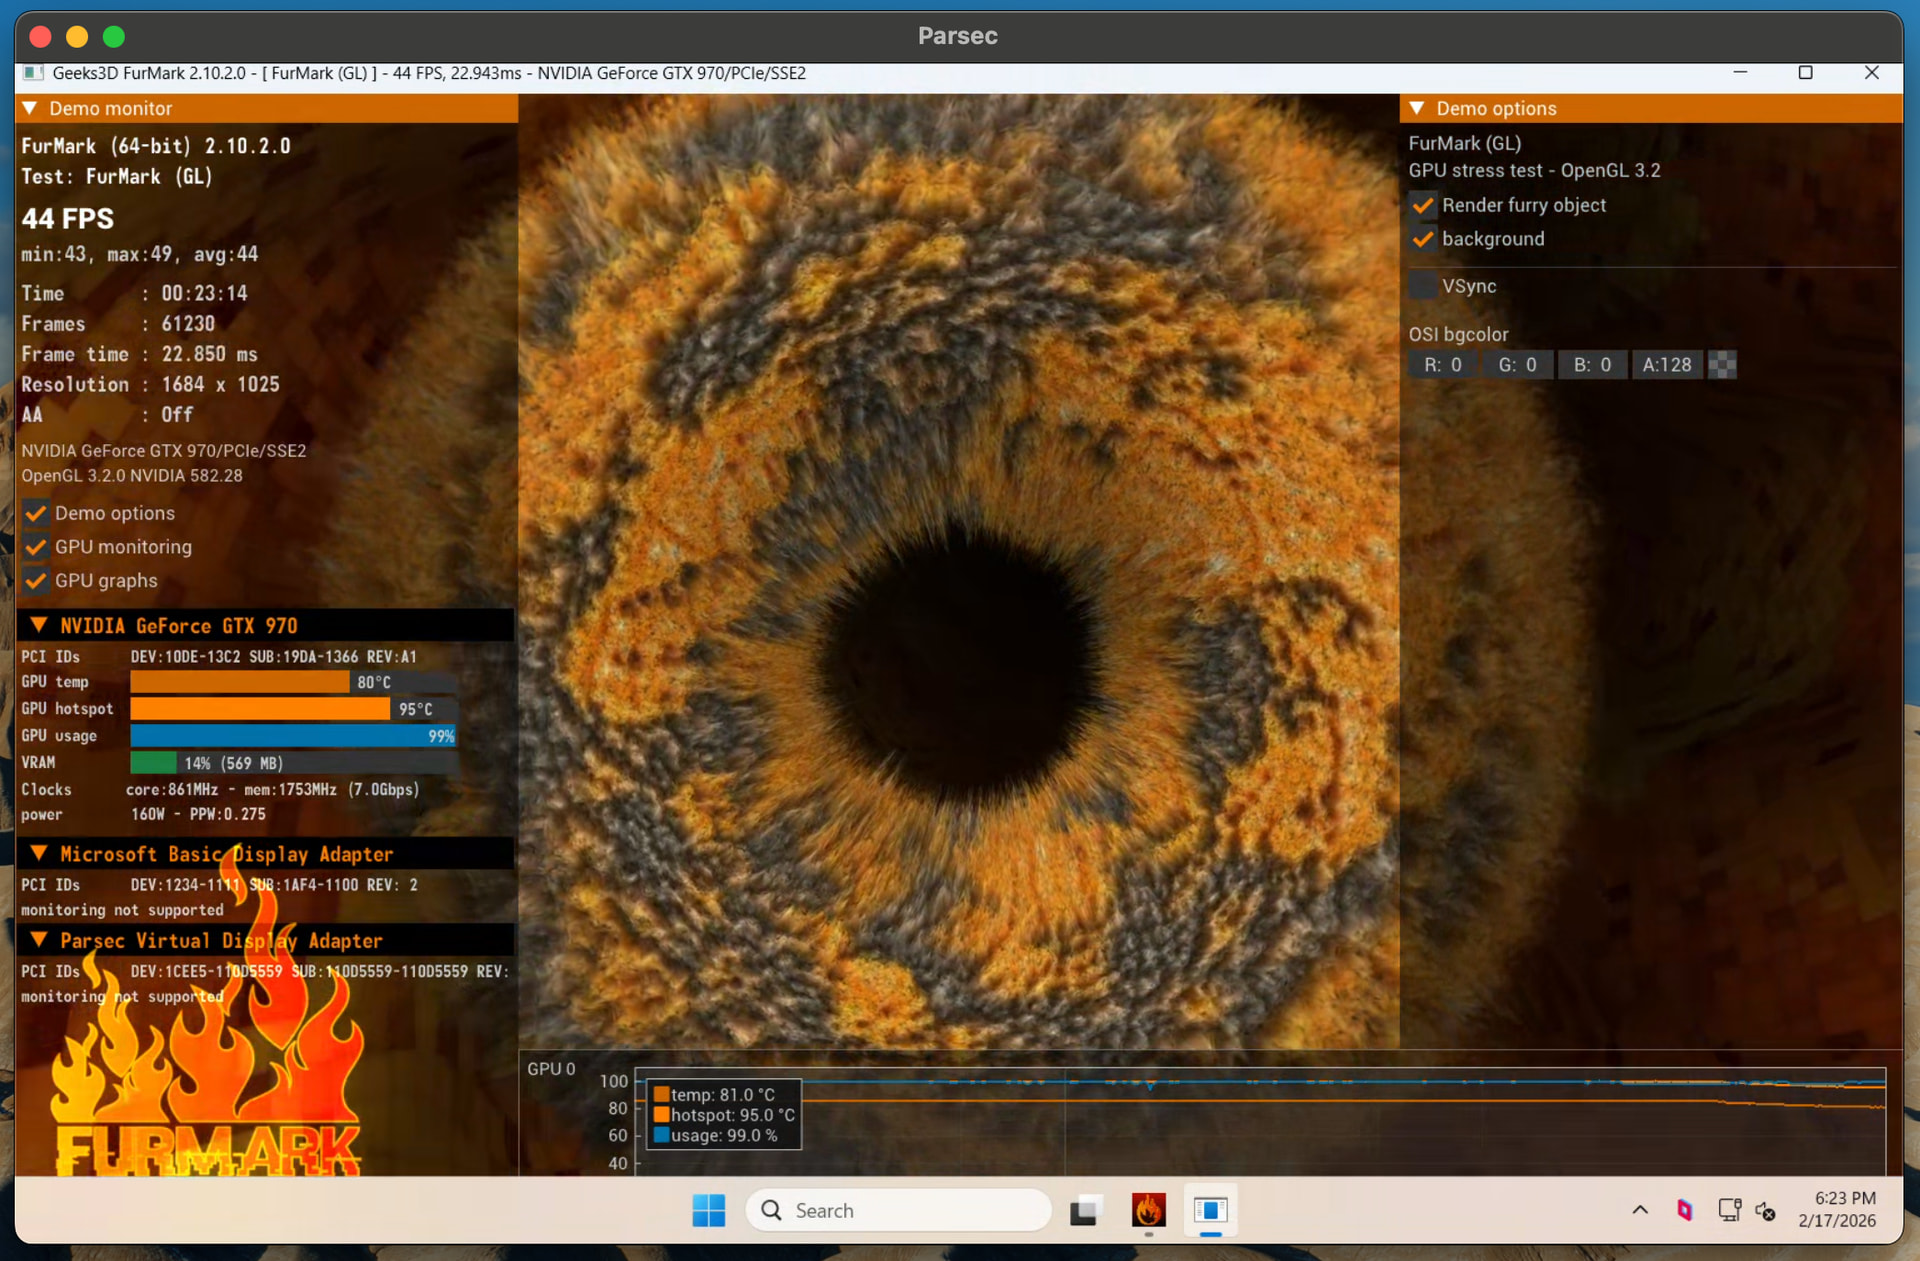This screenshot has width=1920, height=1261.
Task: Collapse the Demo options panel
Action: coord(1417,108)
